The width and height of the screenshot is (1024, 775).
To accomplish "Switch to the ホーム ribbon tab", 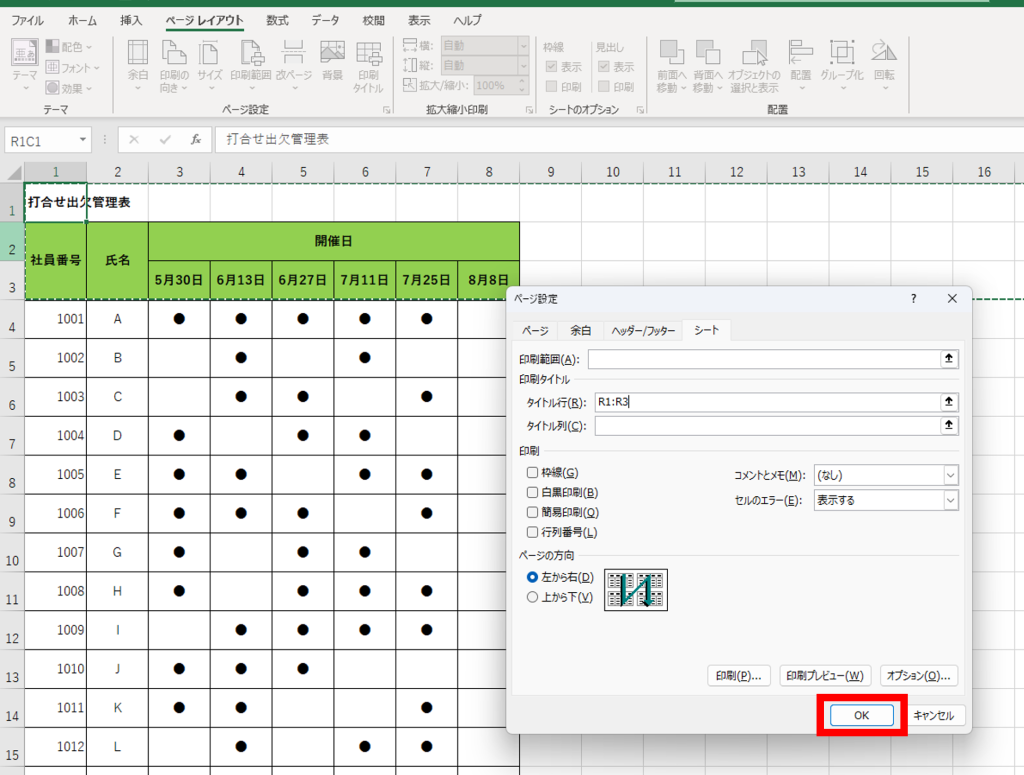I will tap(82, 20).
